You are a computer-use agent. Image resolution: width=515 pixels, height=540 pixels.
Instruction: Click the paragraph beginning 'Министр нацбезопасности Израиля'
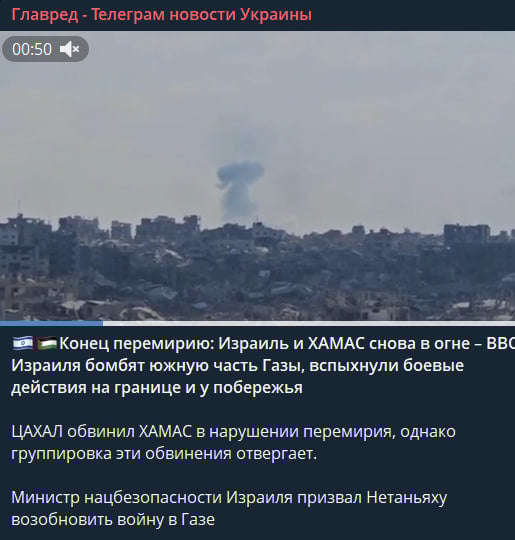[229, 508]
